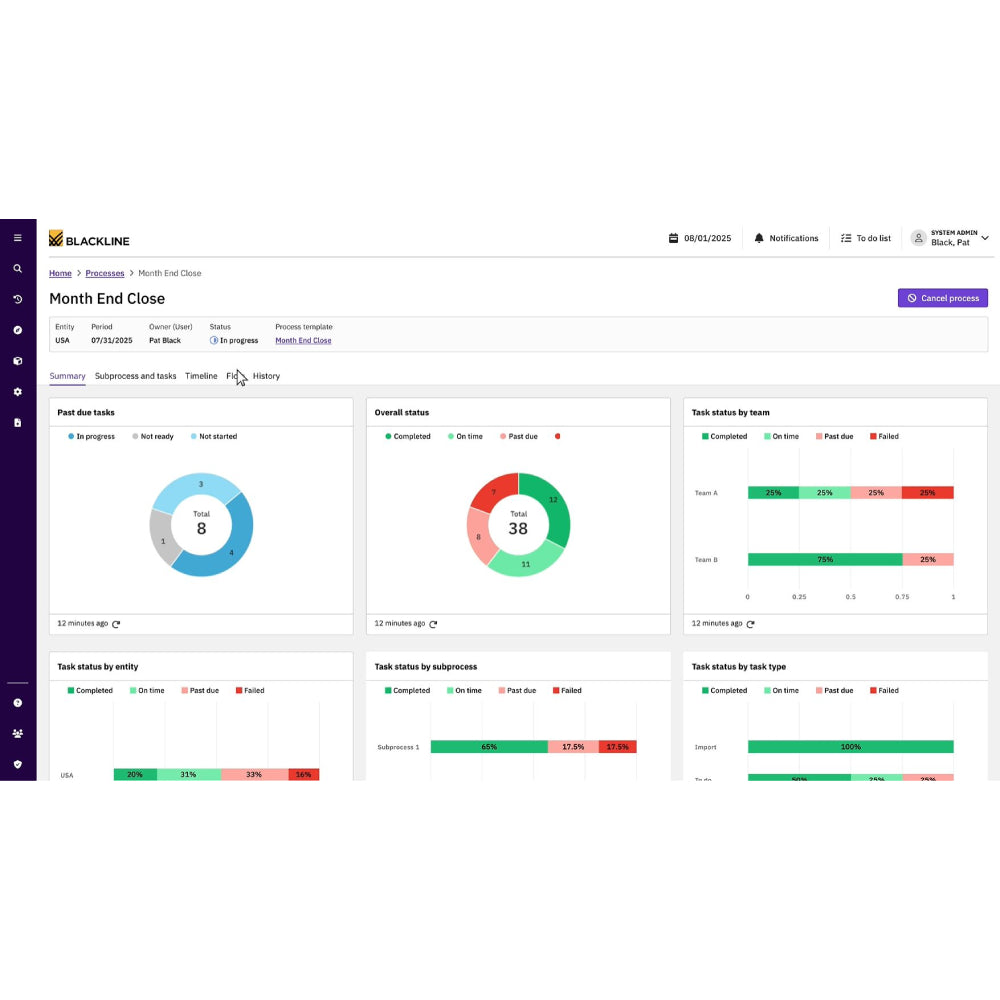
Task: Expand the Black, Pat profile dropdown
Action: click(x=952, y=238)
